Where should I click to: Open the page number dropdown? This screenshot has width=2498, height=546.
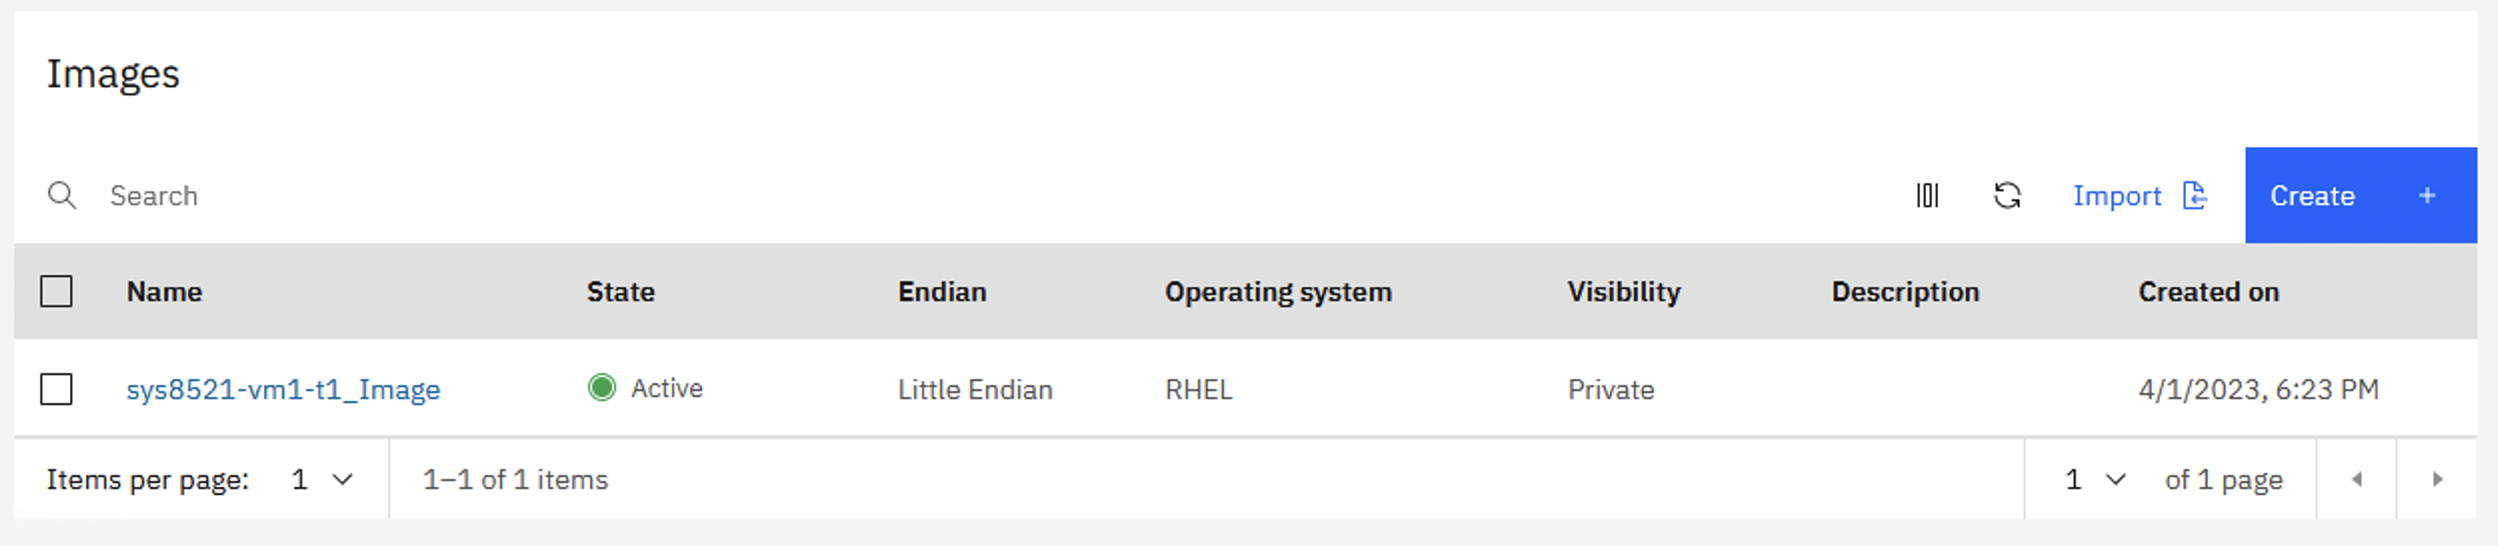[x=2095, y=480]
